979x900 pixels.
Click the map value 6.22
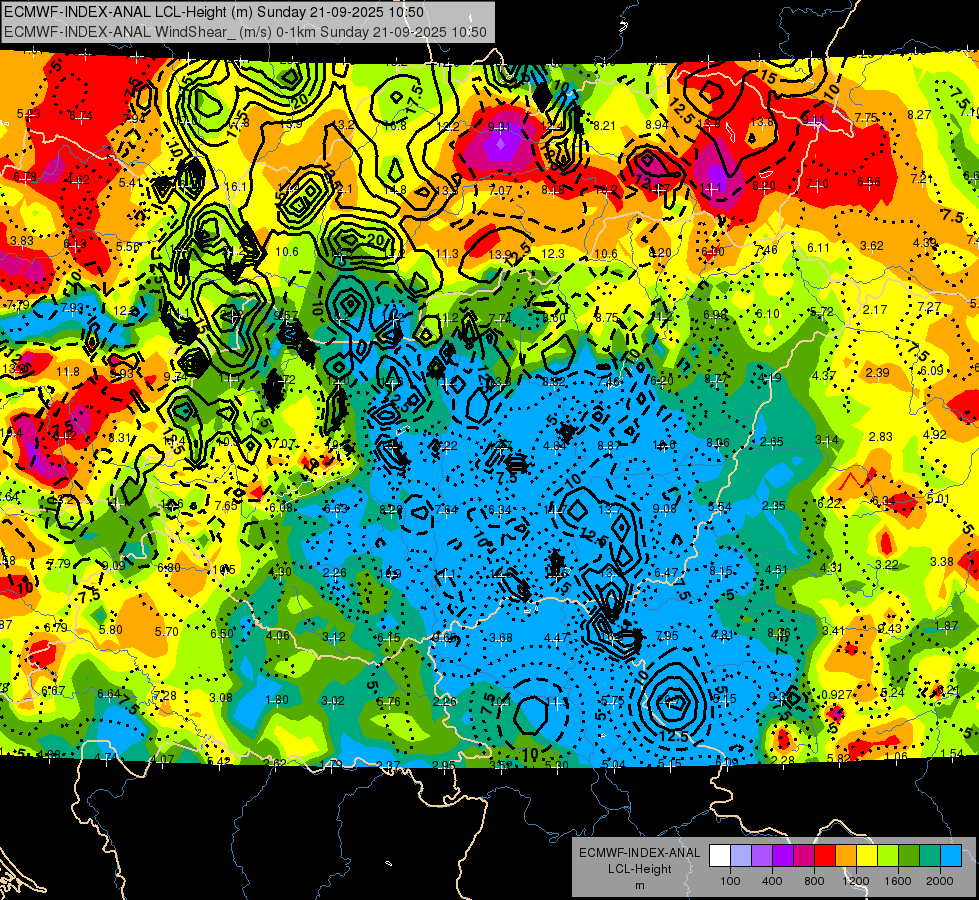[829, 503]
